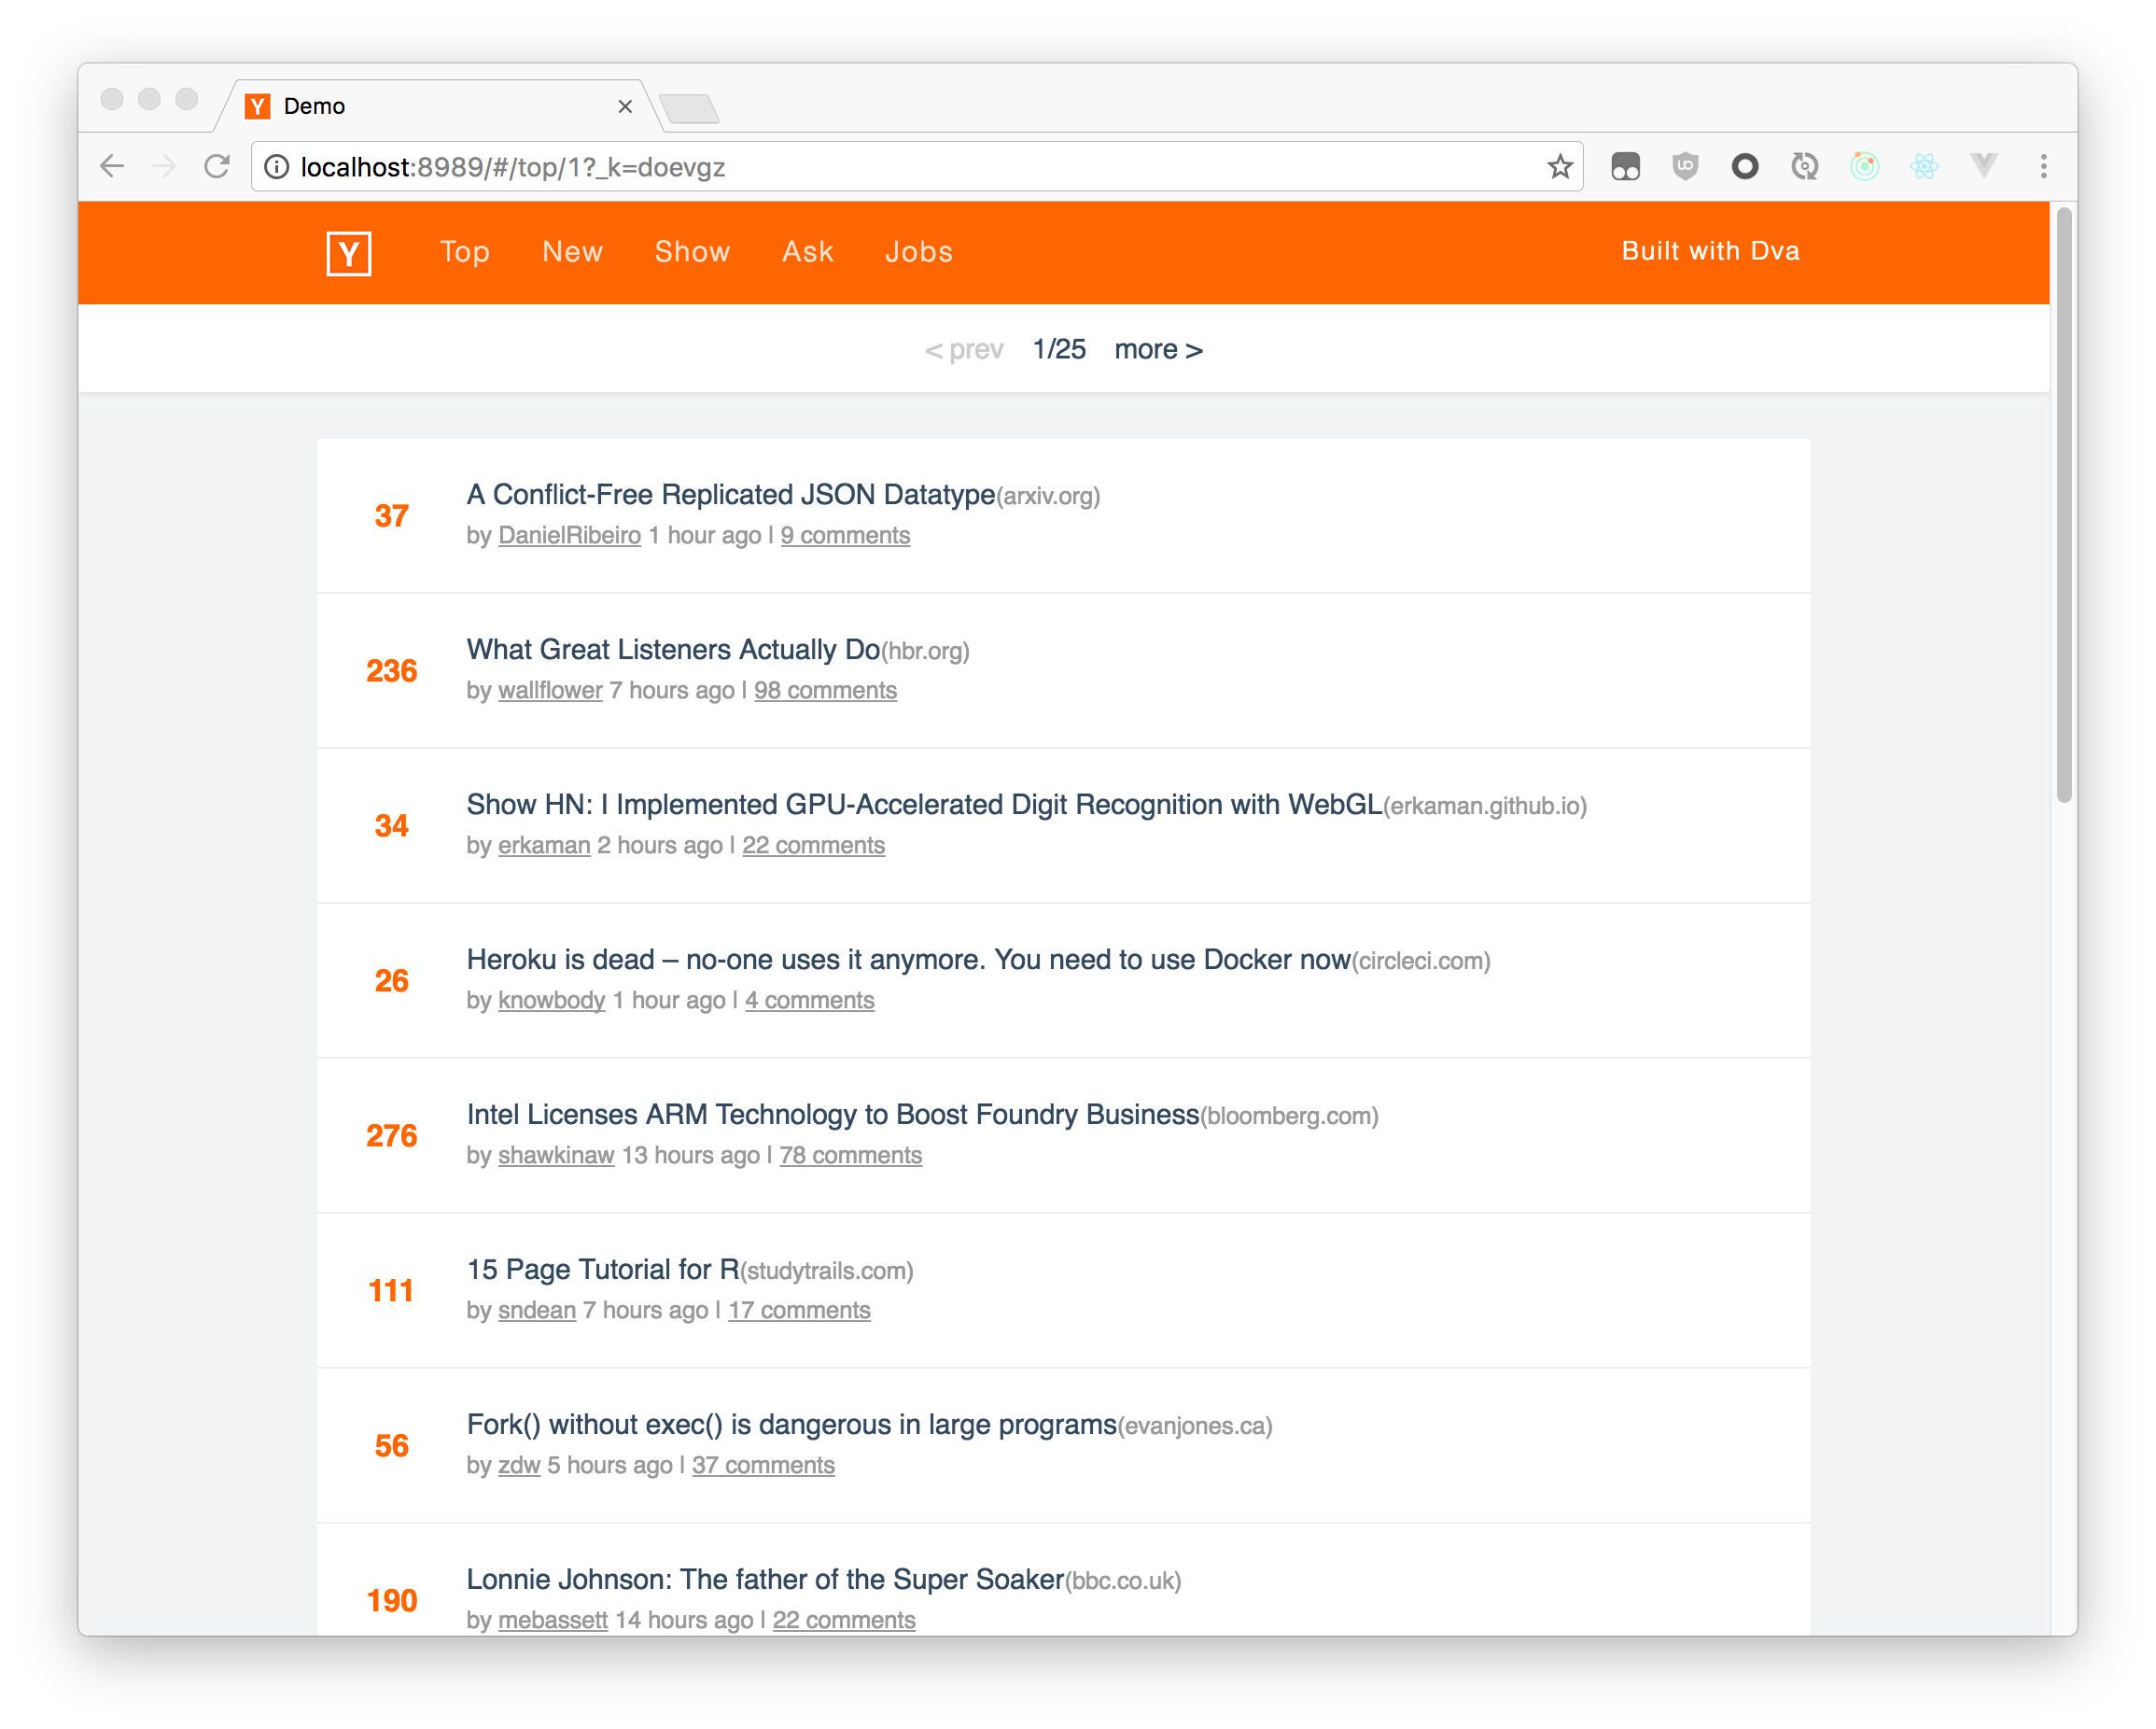Click the browser forward arrow
The width and height of the screenshot is (2156, 1729).
click(164, 166)
